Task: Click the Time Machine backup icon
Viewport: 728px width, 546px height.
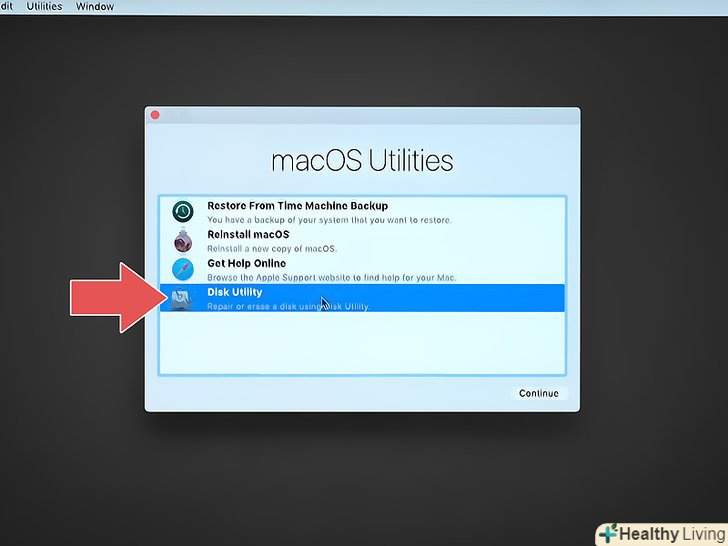Action: 183,212
